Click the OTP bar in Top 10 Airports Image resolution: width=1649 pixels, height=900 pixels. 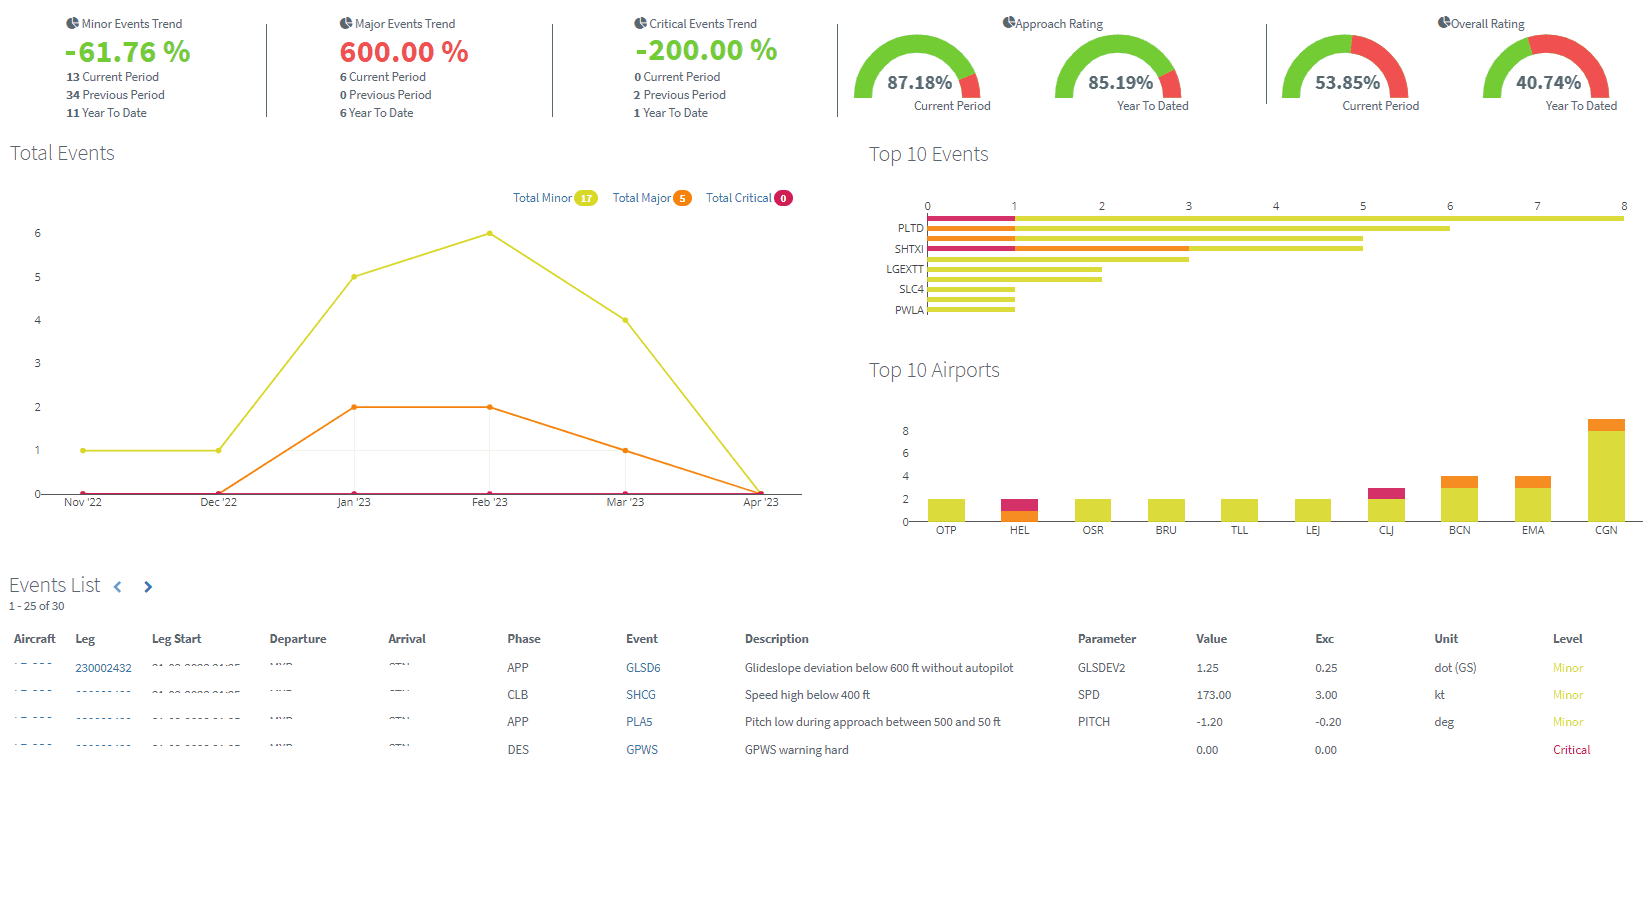[x=946, y=510]
